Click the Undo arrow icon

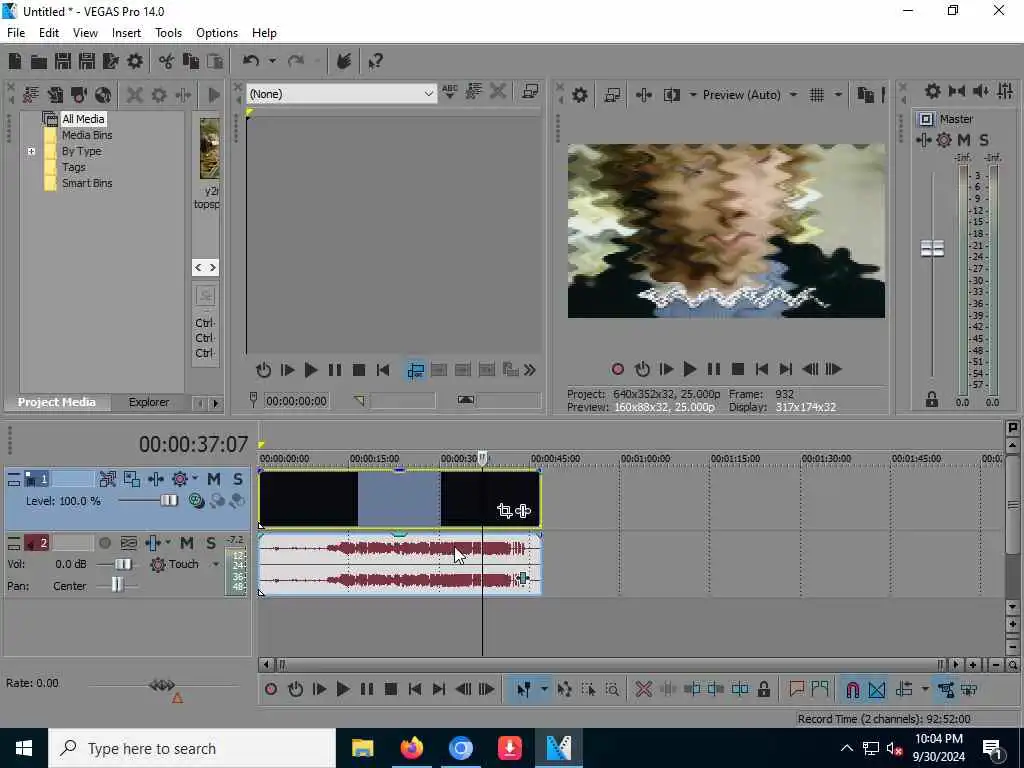click(x=251, y=61)
